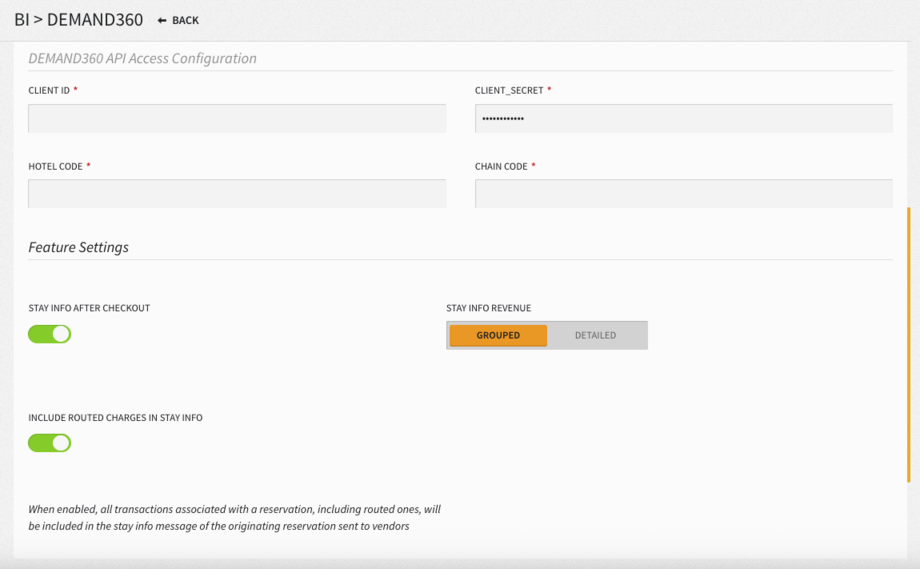The image size is (920, 569).
Task: Switch stay info revenue to DETAILED
Action: (x=596, y=336)
